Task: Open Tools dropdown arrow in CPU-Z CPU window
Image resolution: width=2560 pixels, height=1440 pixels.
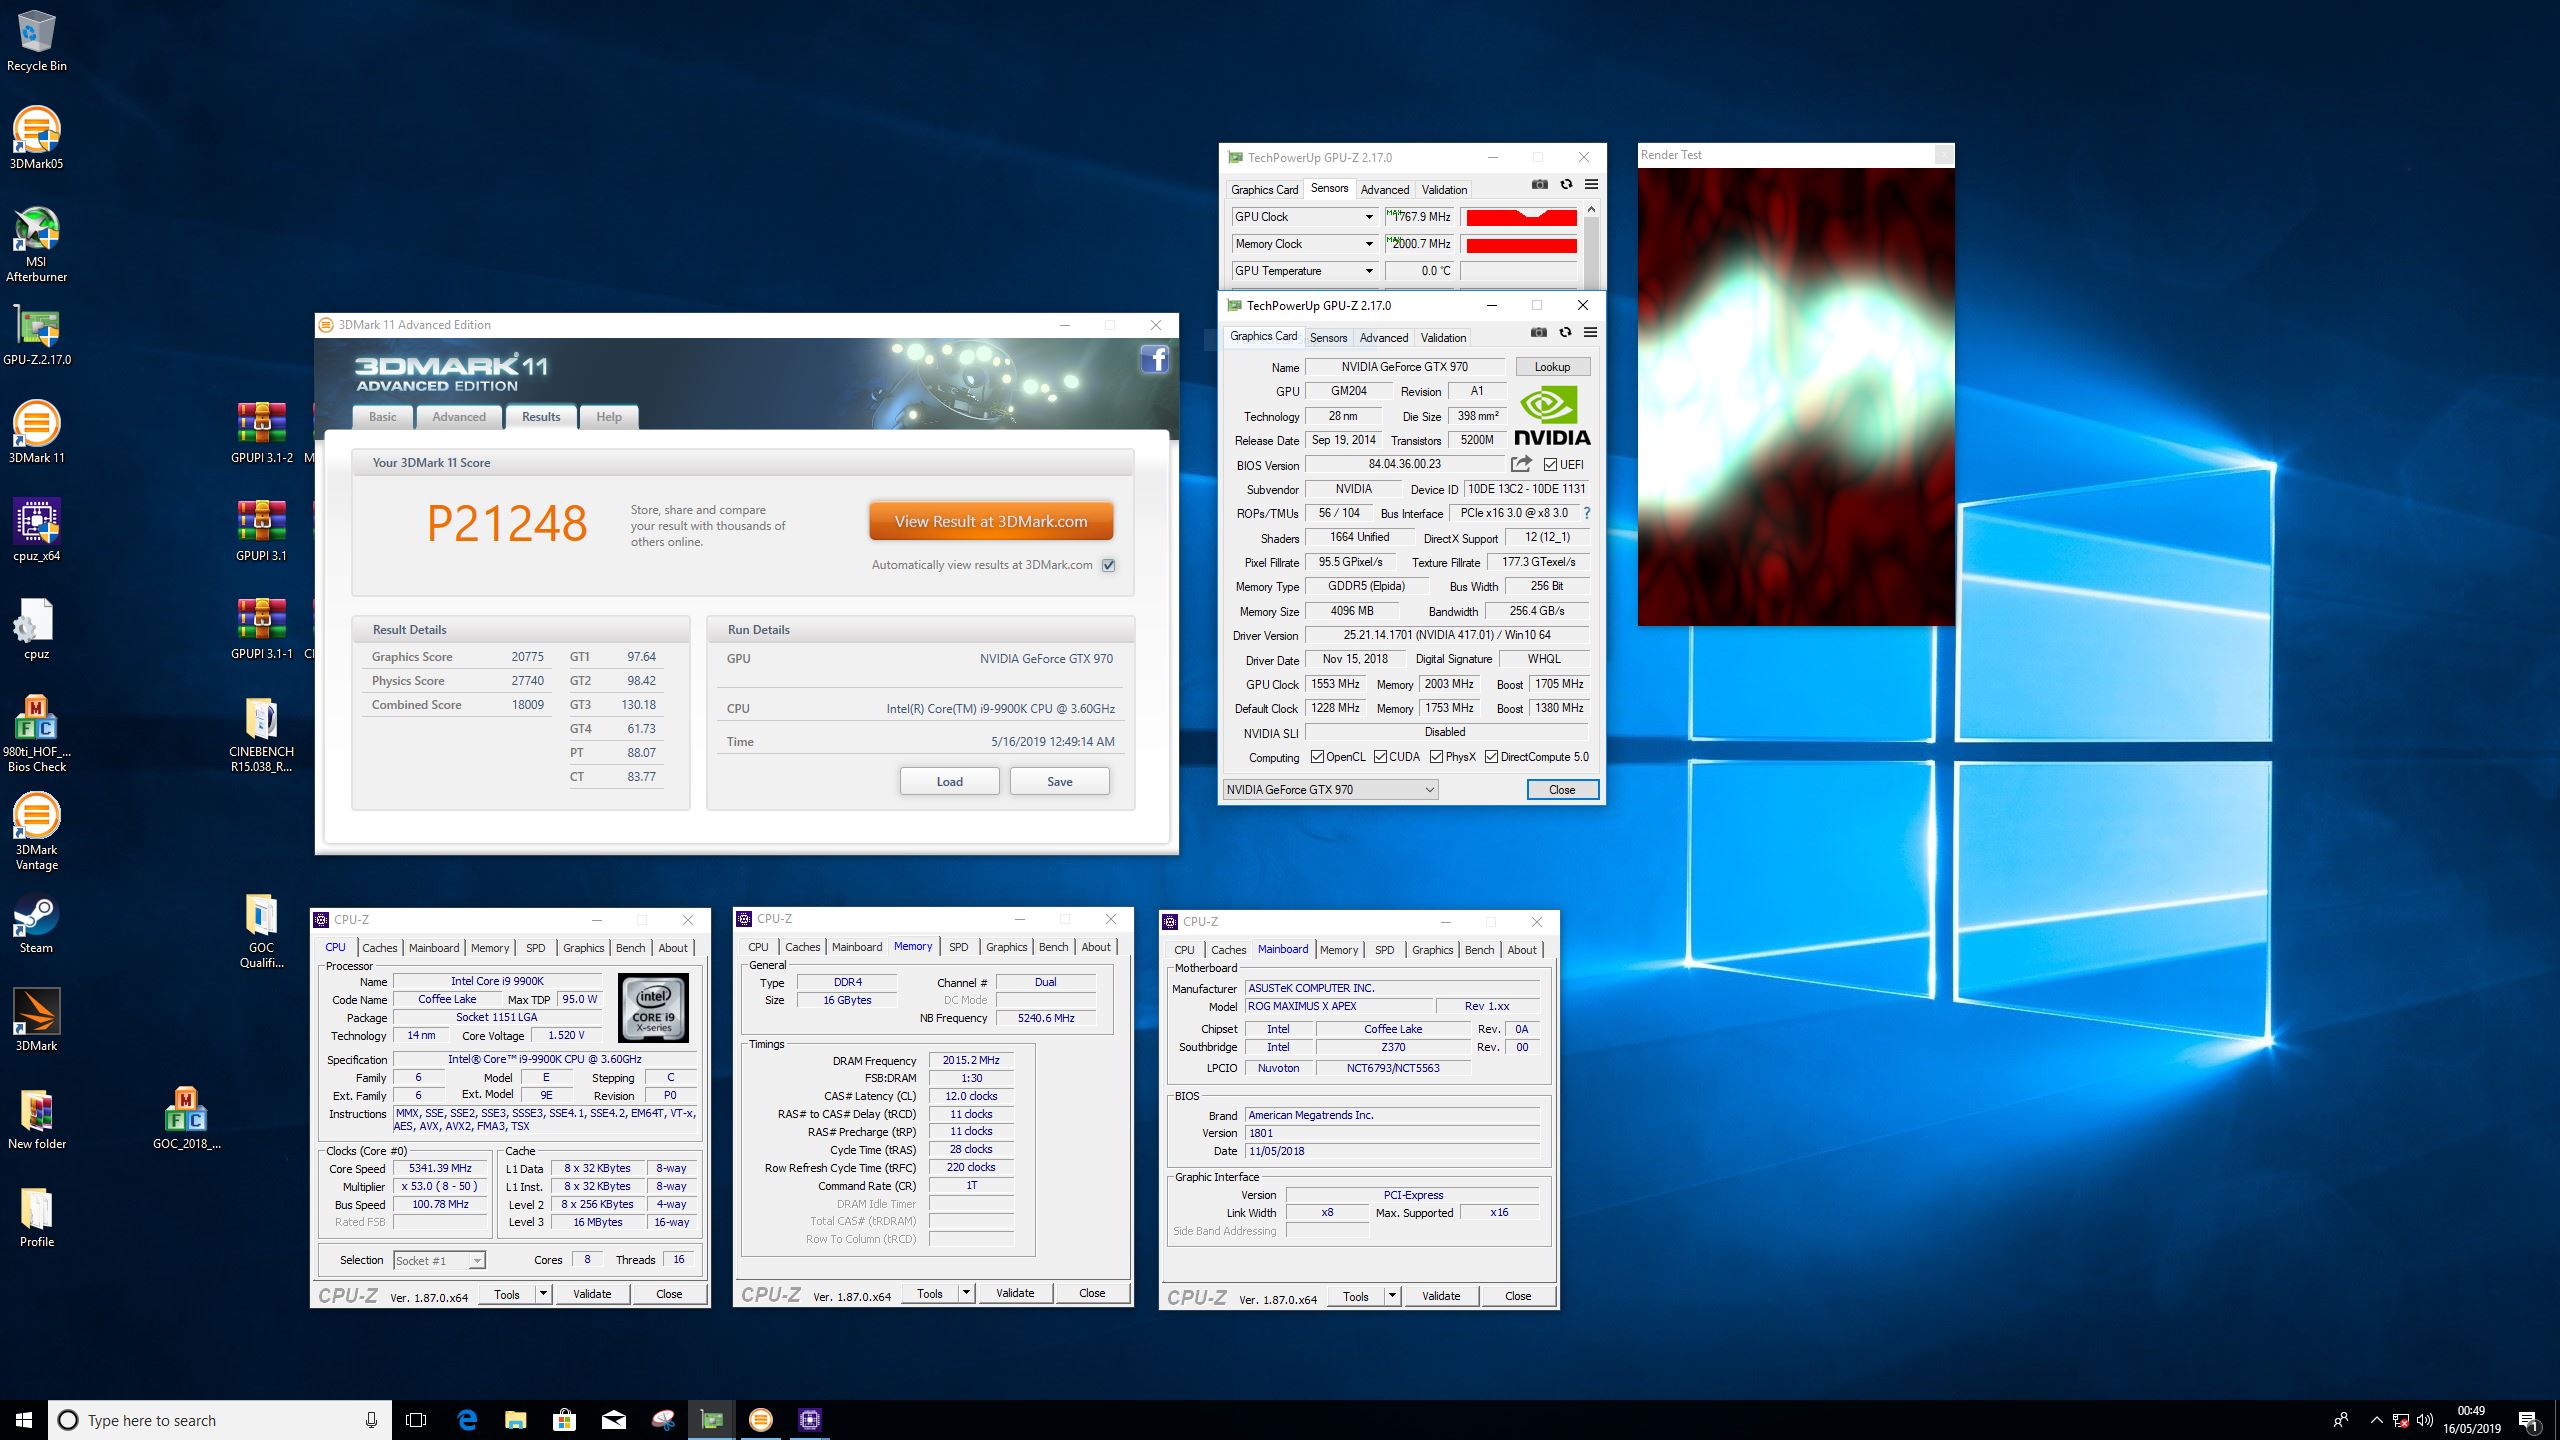Action: (x=543, y=1294)
